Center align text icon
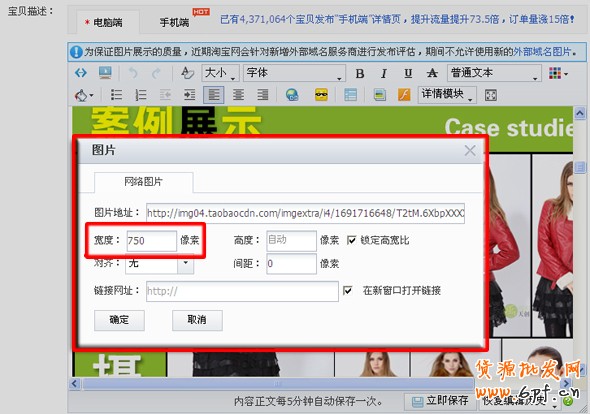Image resolution: width=590 pixels, height=414 pixels. coord(238,95)
